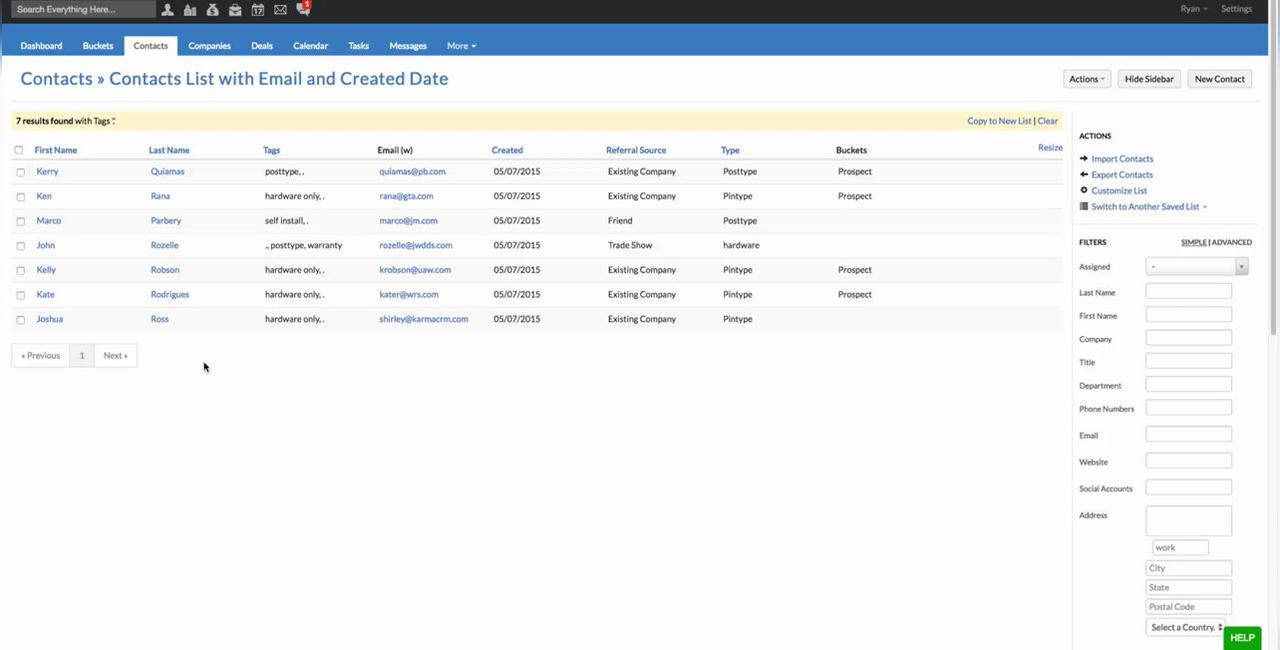
Task: Click the Last Name filter field
Action: 1189,292
